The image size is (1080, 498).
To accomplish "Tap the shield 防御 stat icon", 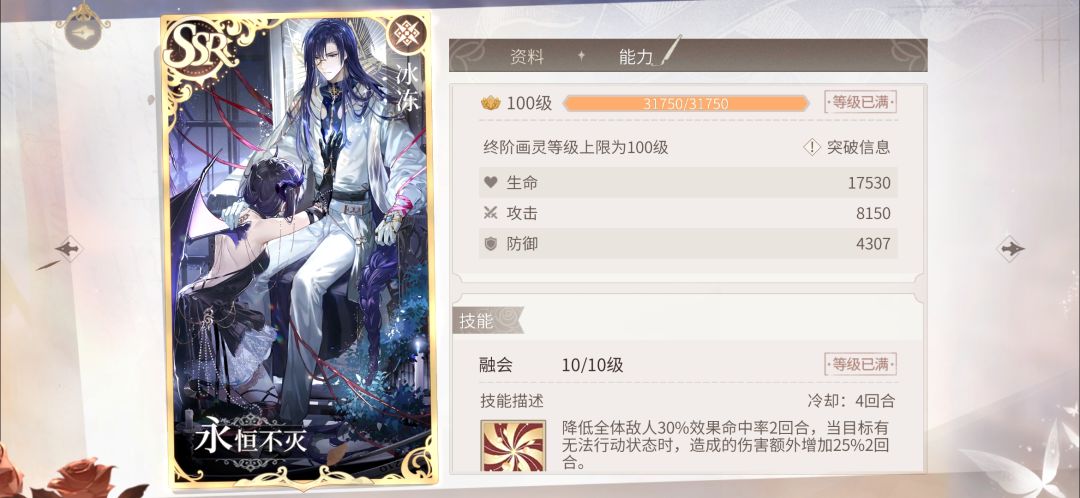I will coord(490,244).
